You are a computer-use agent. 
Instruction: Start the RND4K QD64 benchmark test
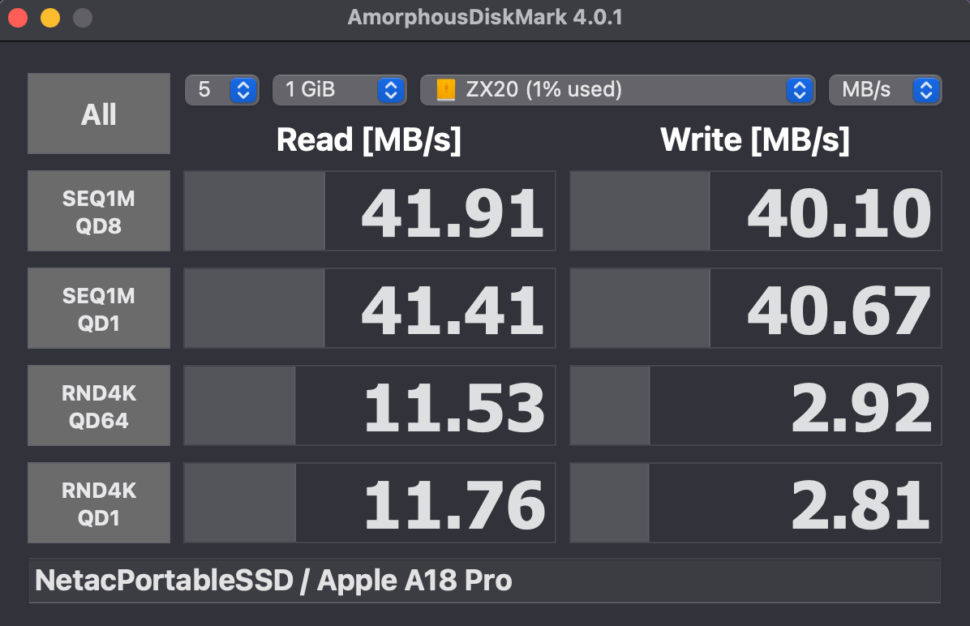pyautogui.click(x=98, y=405)
